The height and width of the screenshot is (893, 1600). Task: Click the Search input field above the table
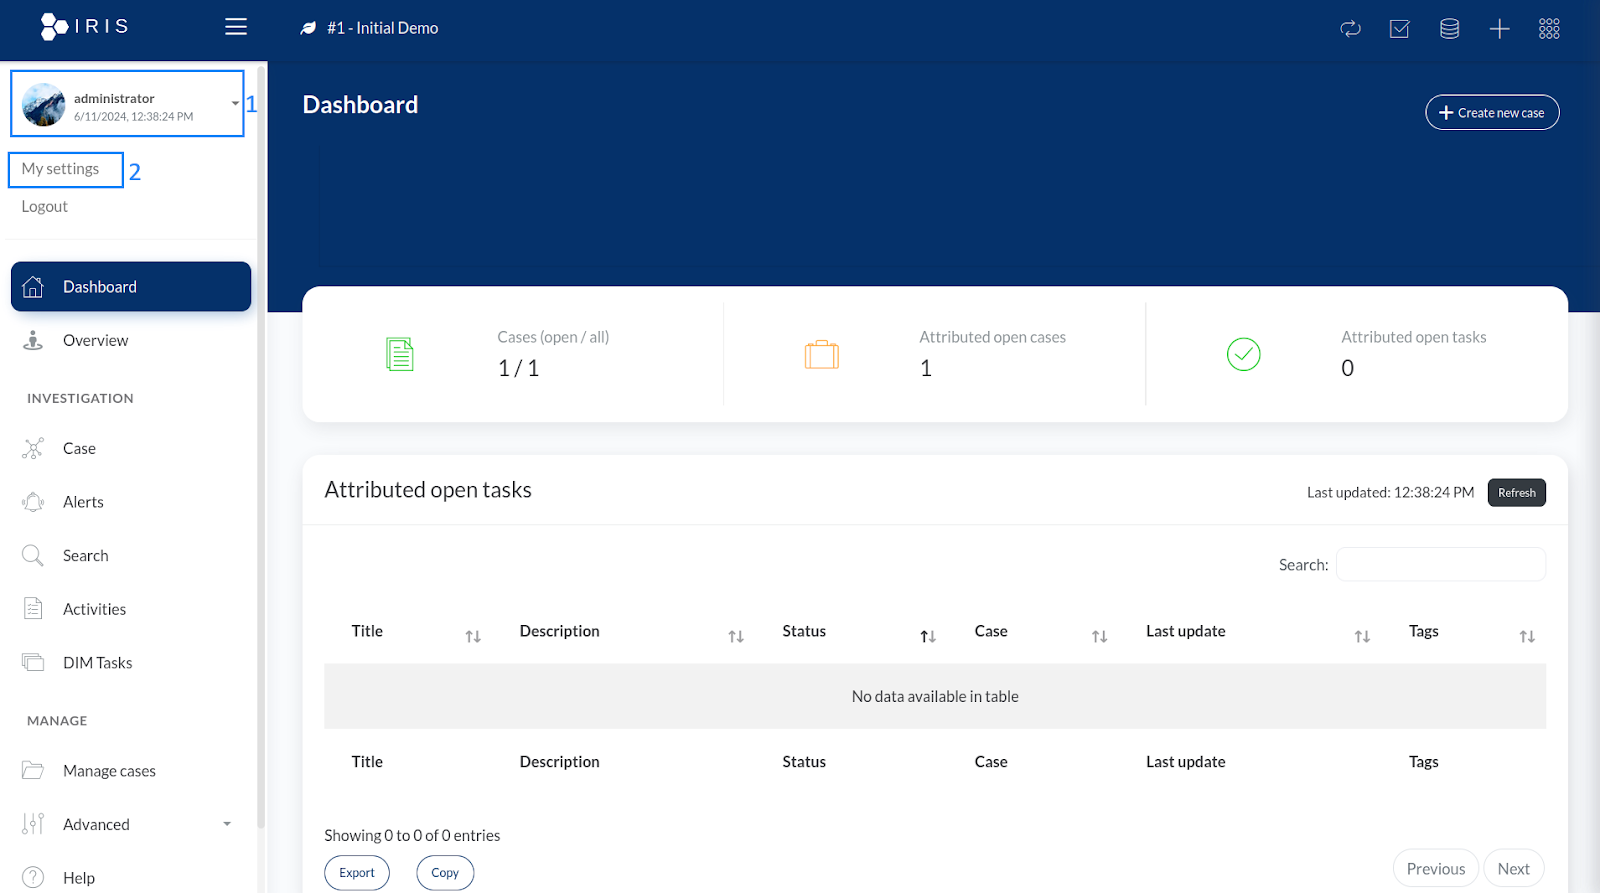[x=1440, y=565]
